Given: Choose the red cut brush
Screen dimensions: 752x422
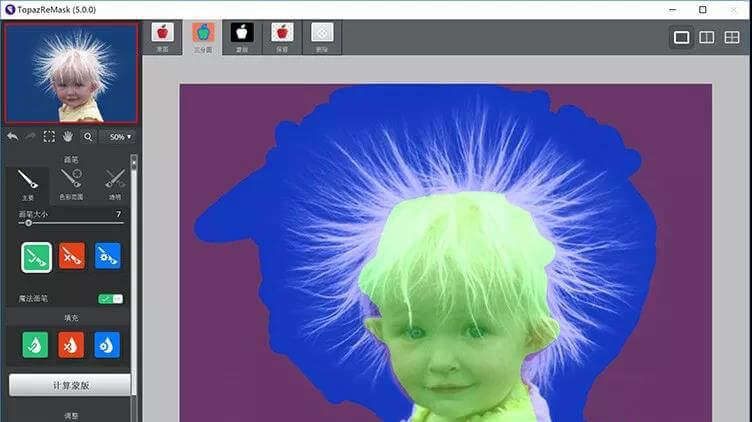Looking at the screenshot, I should (x=72, y=256).
